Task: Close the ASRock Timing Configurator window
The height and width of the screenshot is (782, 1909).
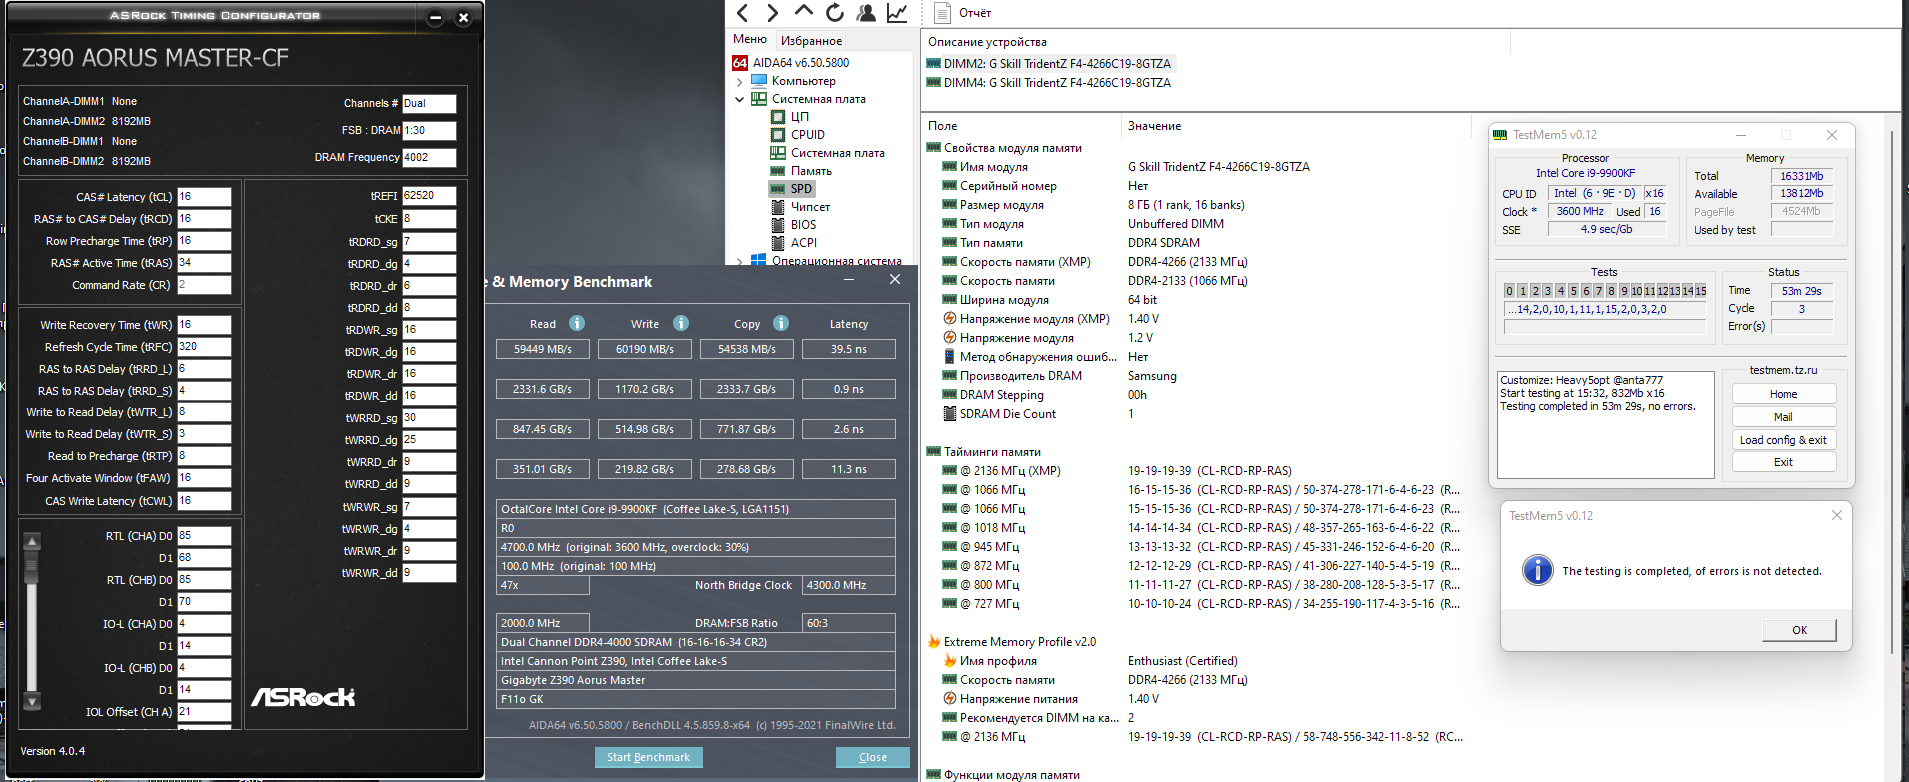Action: coord(463,17)
